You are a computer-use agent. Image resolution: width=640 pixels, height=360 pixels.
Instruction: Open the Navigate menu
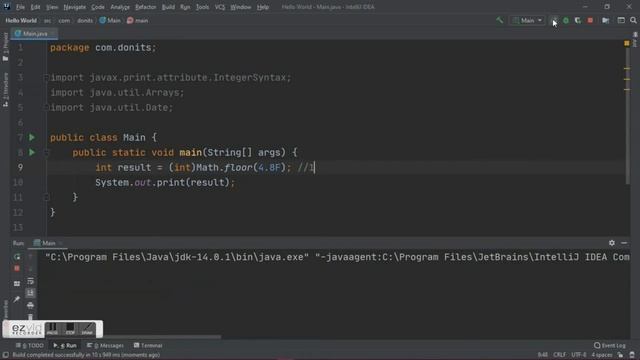click(75, 7)
